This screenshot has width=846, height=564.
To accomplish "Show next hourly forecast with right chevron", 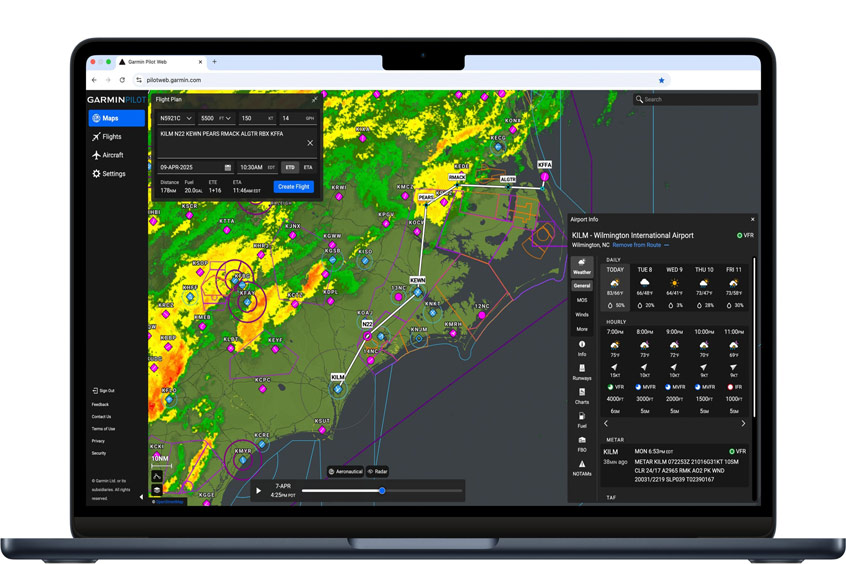I will point(742,424).
